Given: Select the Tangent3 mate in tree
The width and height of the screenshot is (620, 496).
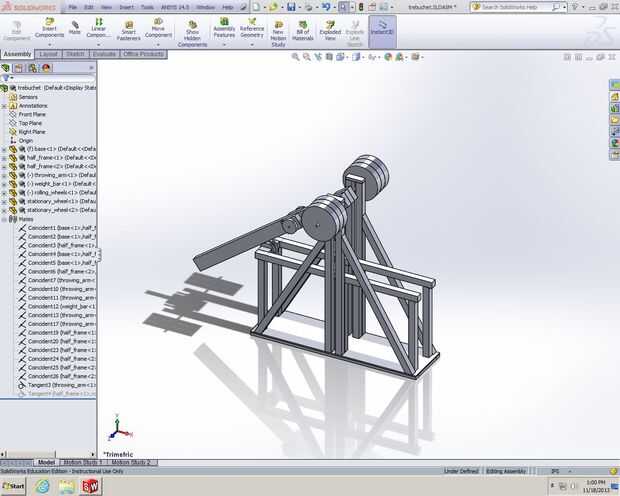Looking at the screenshot, I should (x=62, y=385).
